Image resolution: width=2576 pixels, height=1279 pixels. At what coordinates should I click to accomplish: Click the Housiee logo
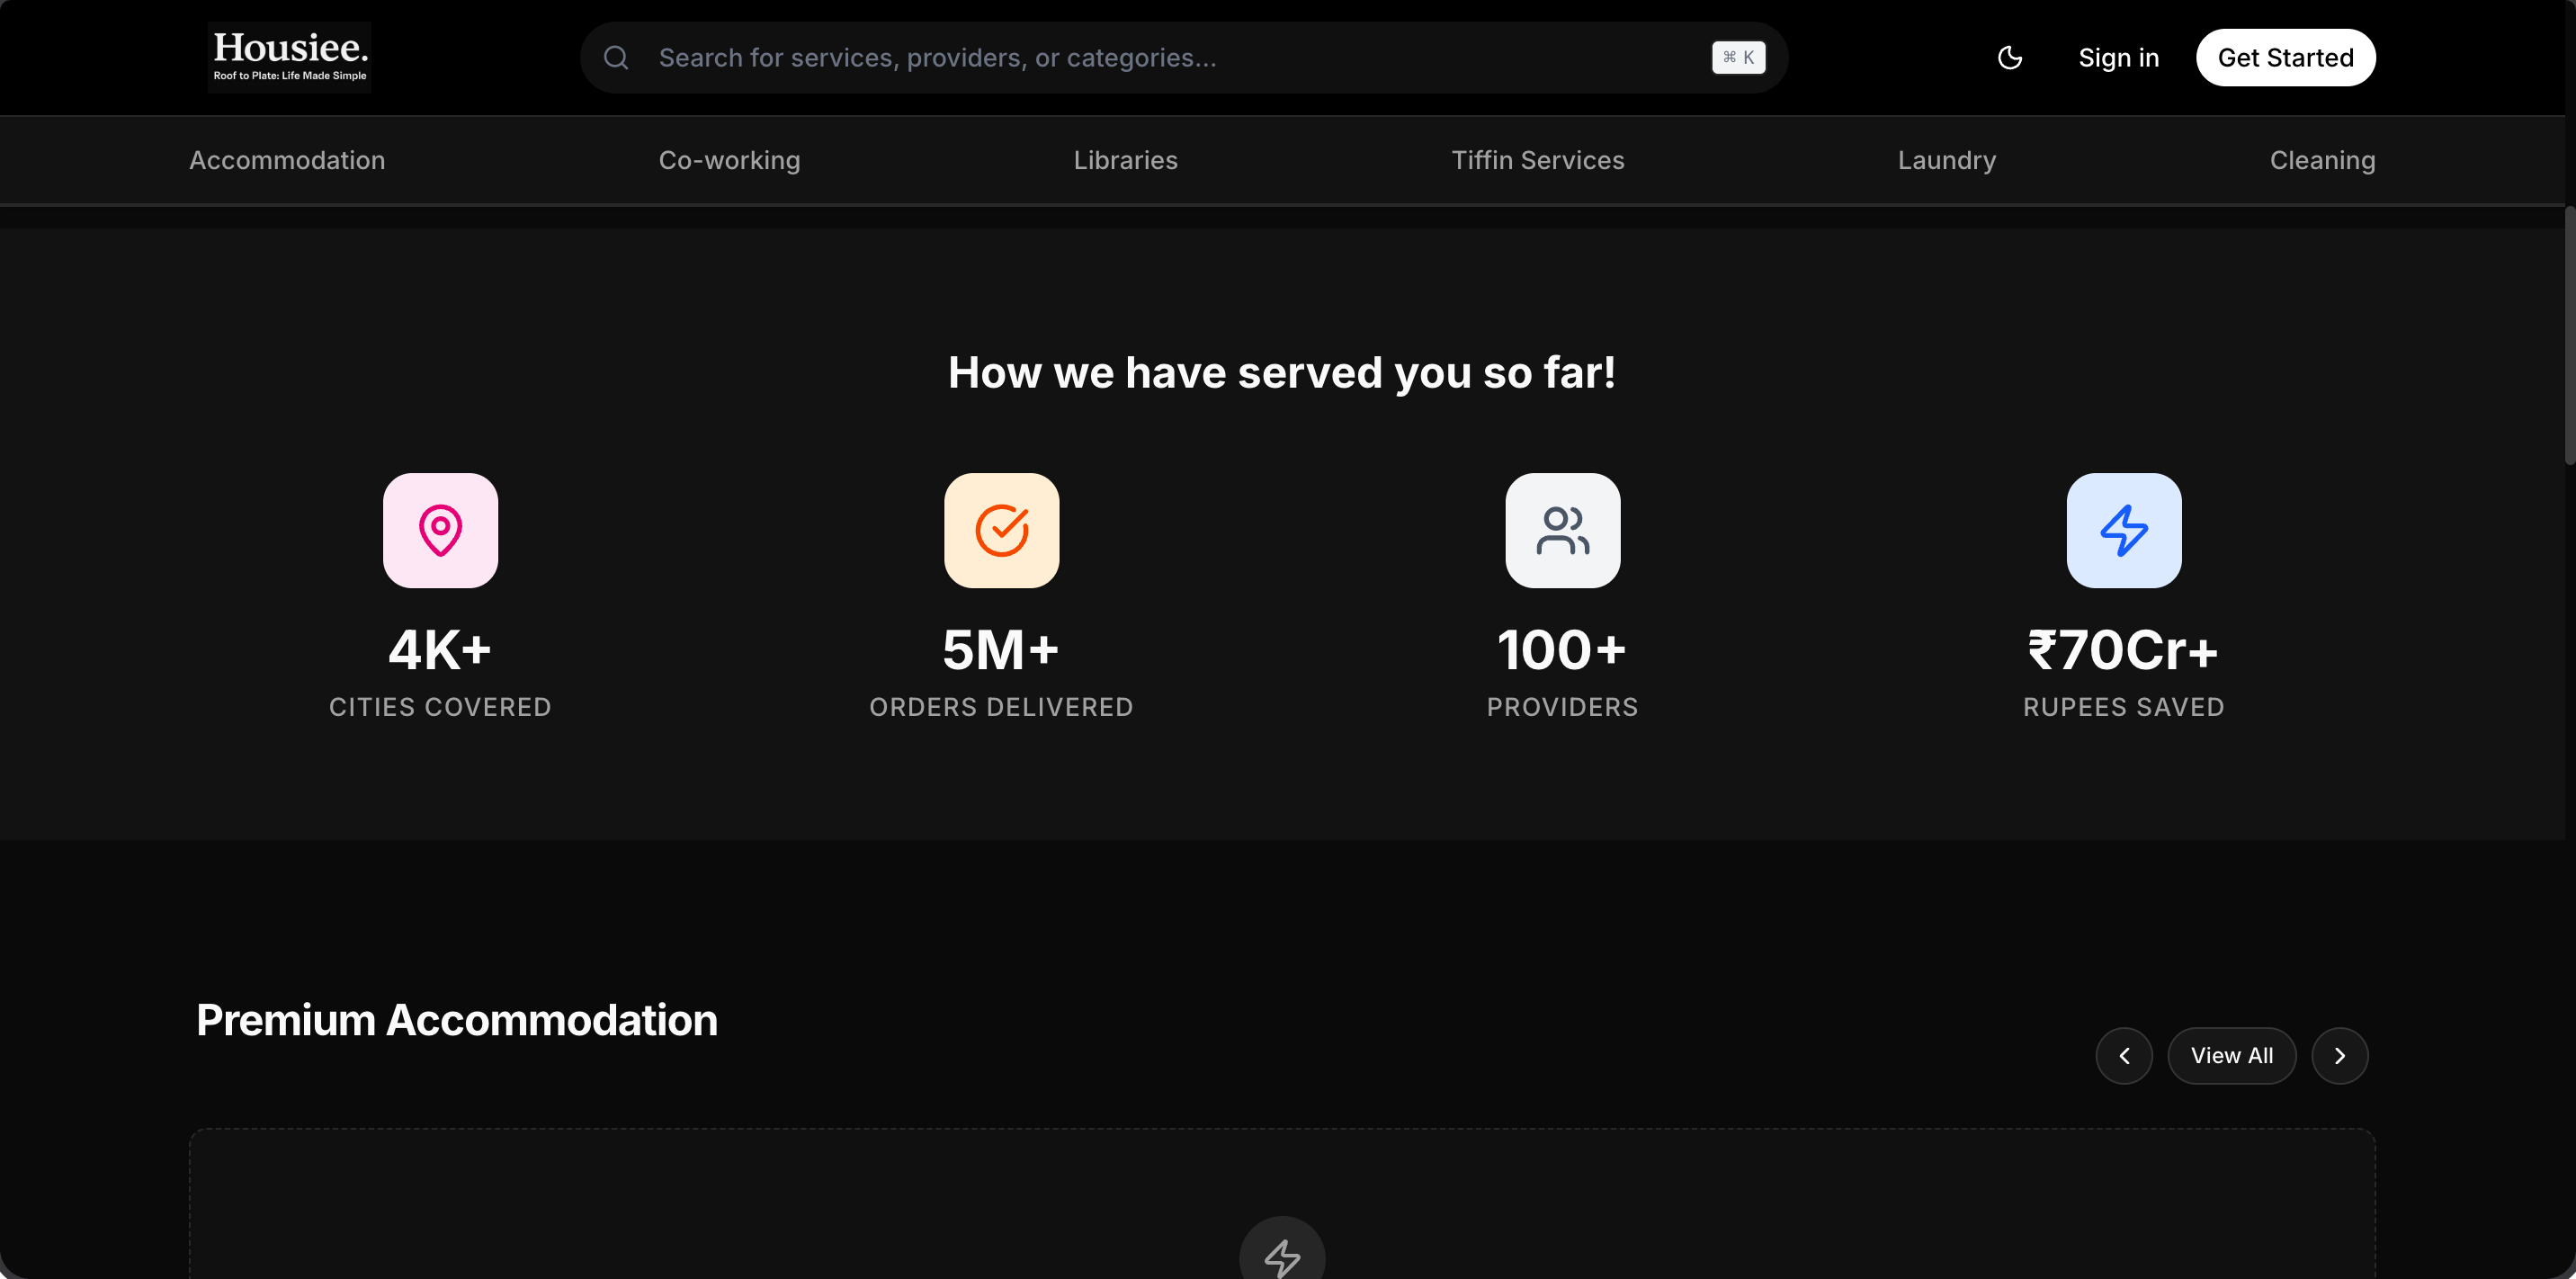click(289, 57)
